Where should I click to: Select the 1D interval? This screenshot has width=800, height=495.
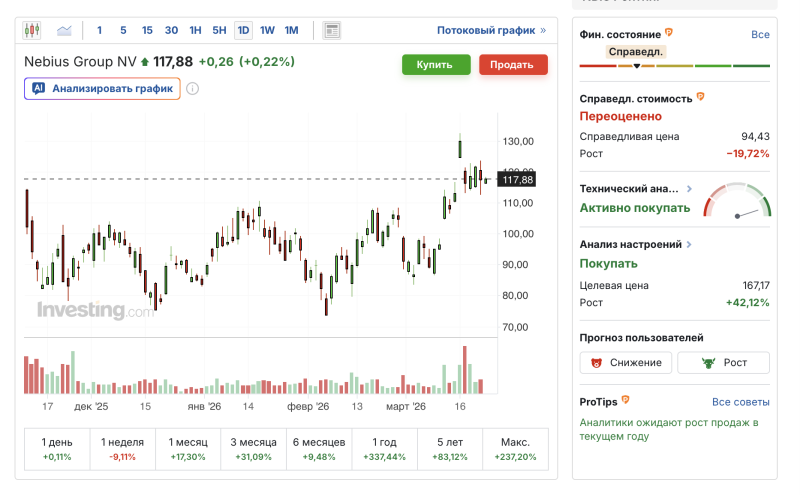(x=243, y=31)
